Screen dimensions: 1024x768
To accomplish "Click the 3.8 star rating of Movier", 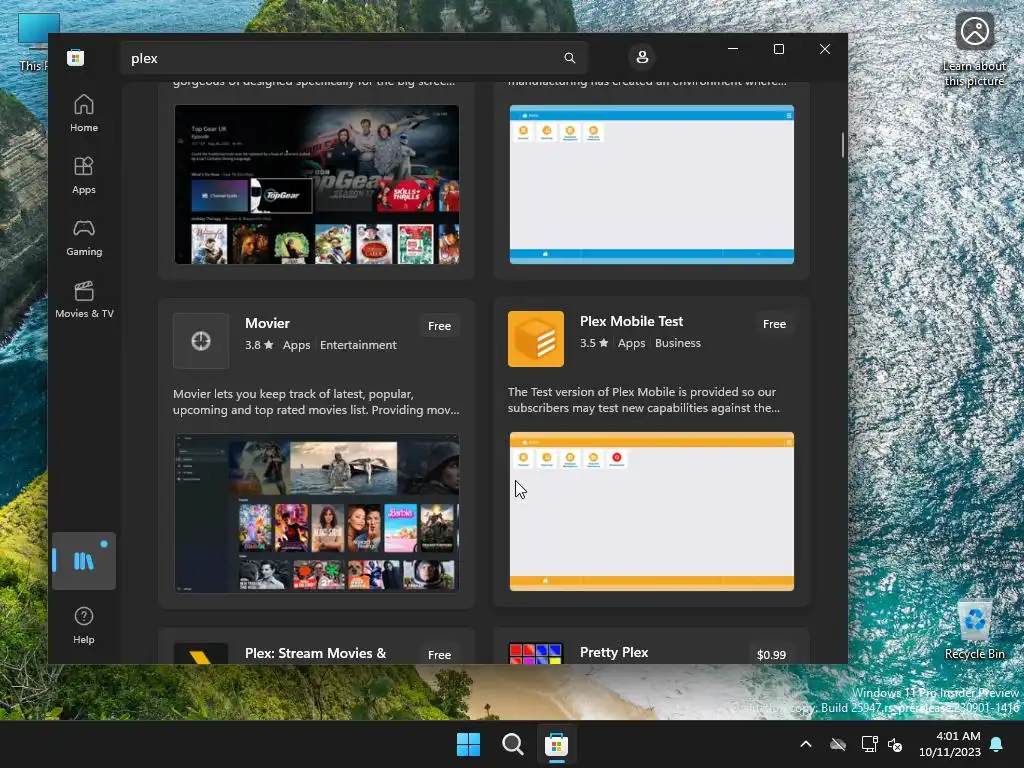I will pyautogui.click(x=259, y=345).
